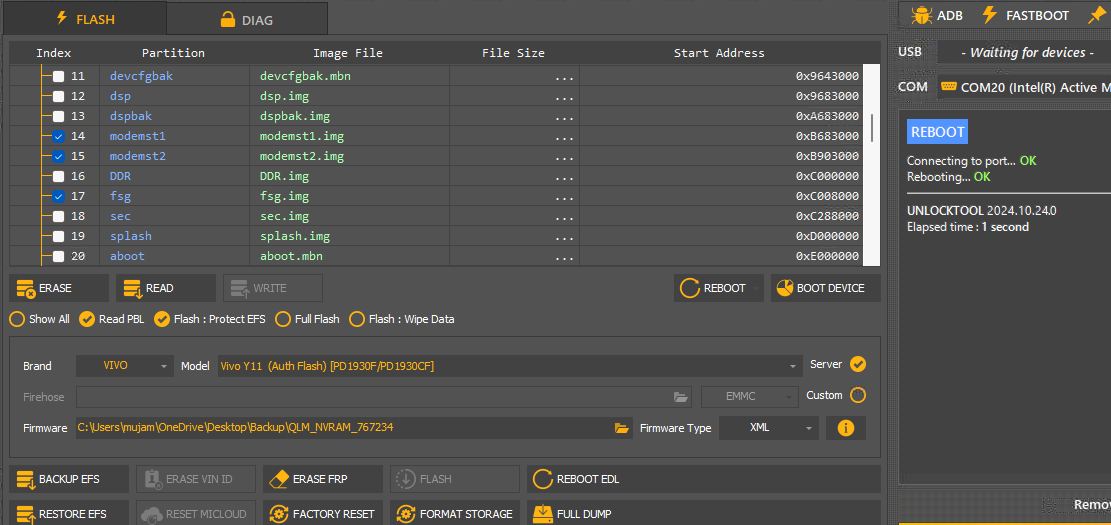Click the ERASE button icon
The height and width of the screenshot is (525, 1111).
click(x=26, y=288)
